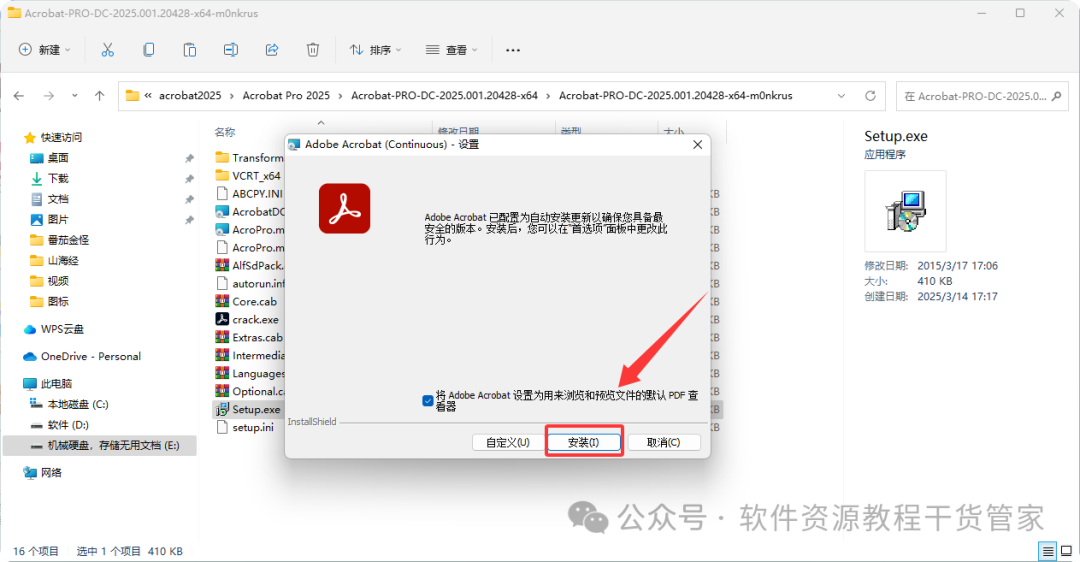Open 图片 in navigation pane
The image size is (1080, 562).
(58, 220)
